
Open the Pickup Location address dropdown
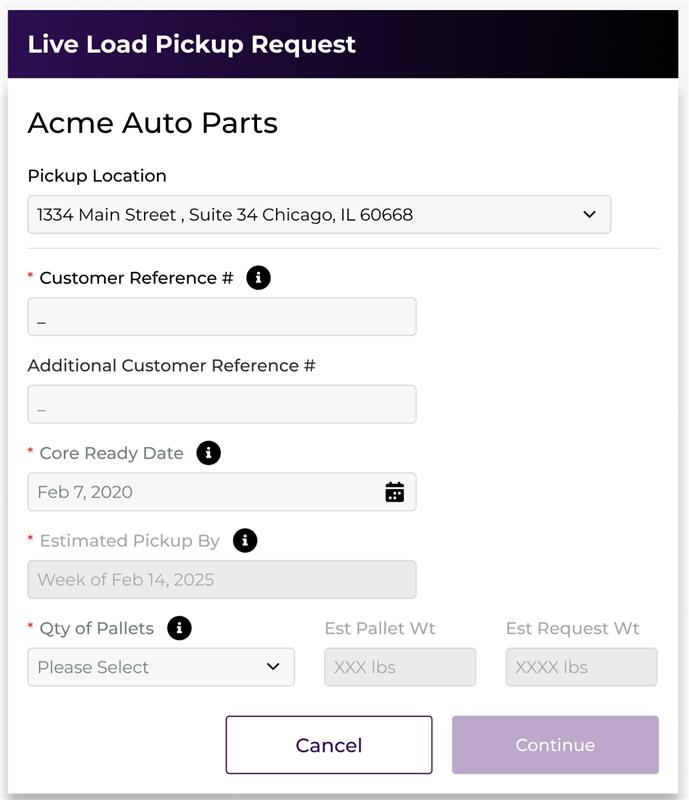click(x=318, y=215)
